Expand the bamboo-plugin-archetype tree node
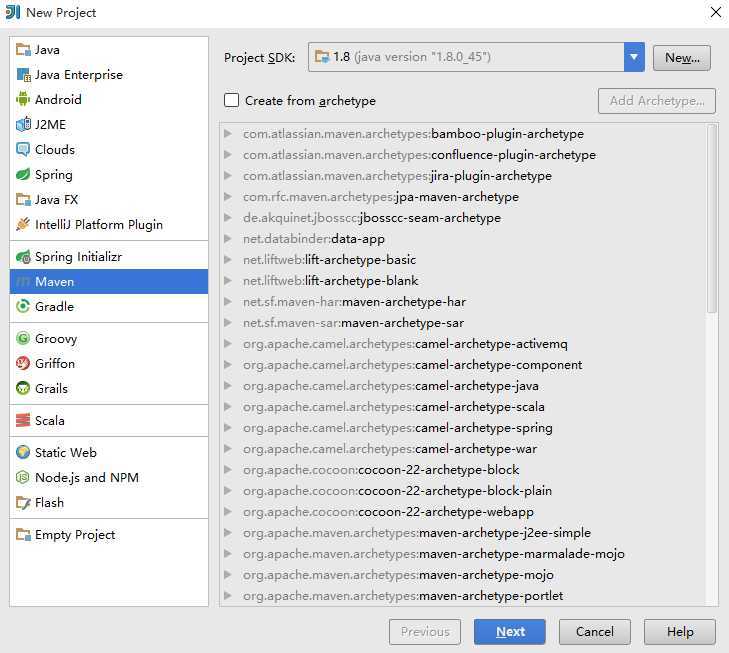Viewport: 729px width, 653px height. pyautogui.click(x=229, y=134)
